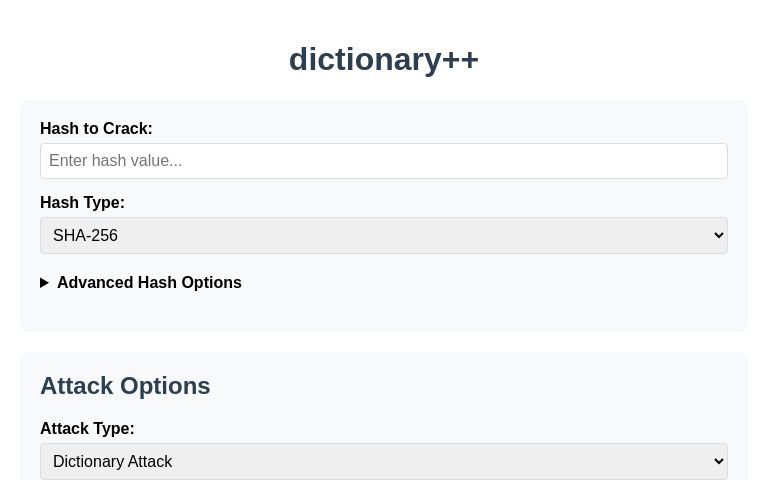Viewport: 768px width, 480px height.
Task: Click the Hash to Crack input field
Action: click(x=383, y=161)
